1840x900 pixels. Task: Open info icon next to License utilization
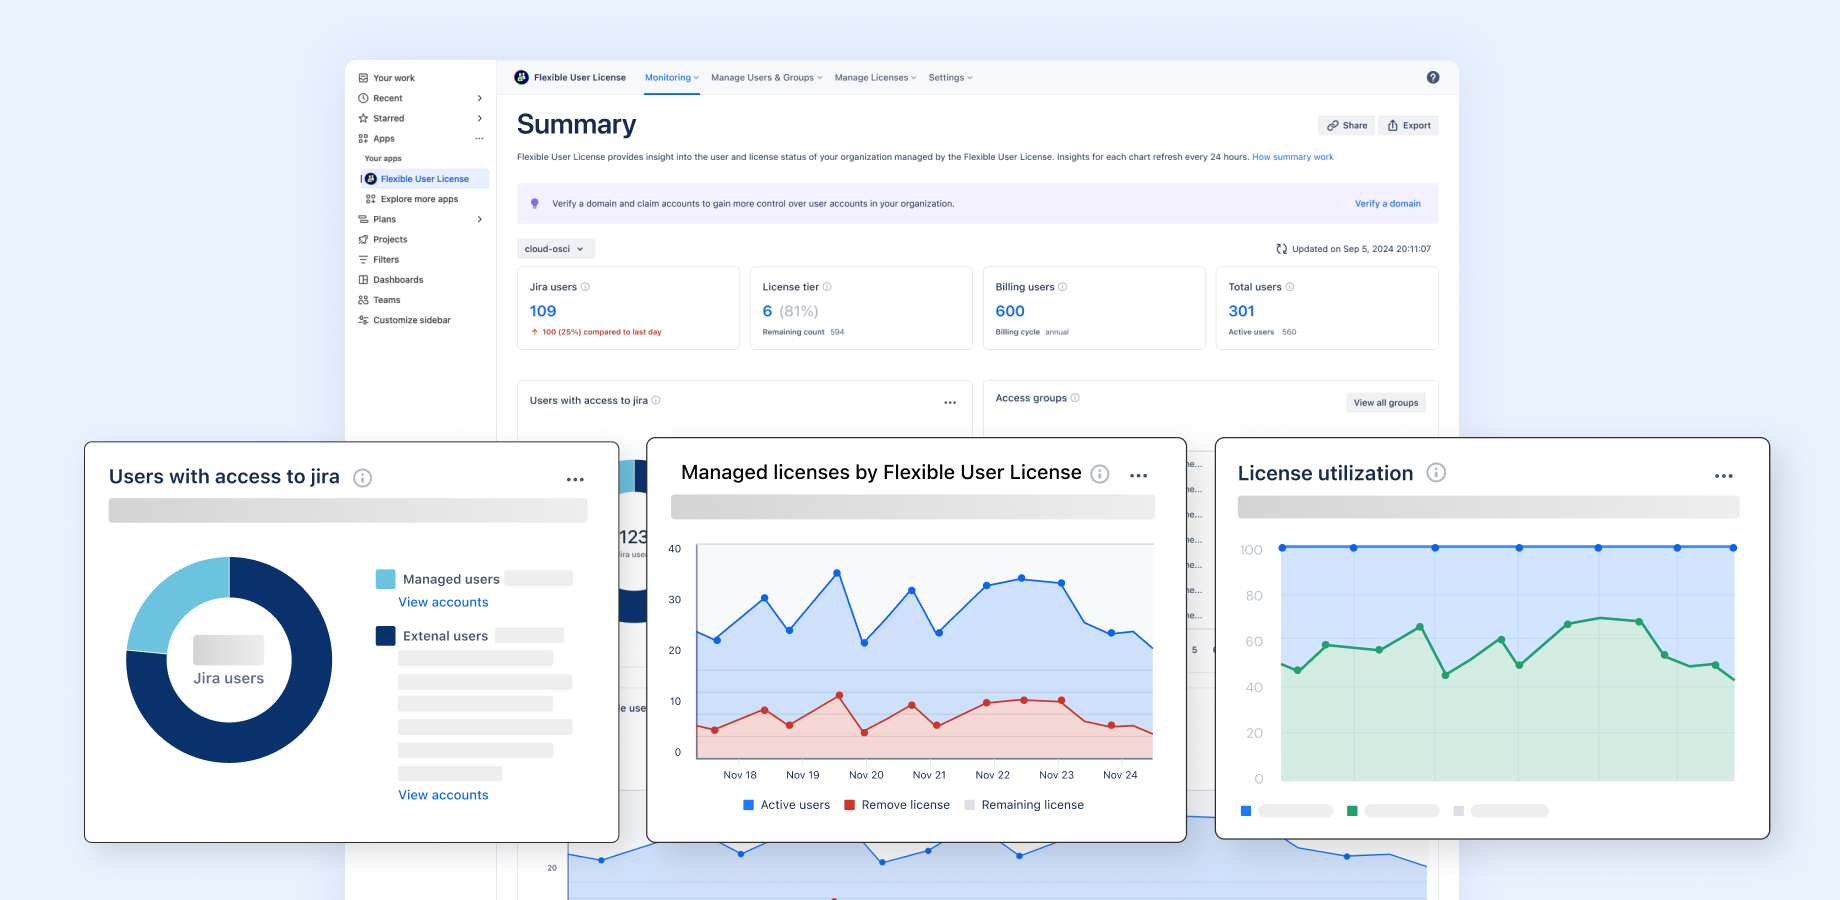[x=1436, y=472]
